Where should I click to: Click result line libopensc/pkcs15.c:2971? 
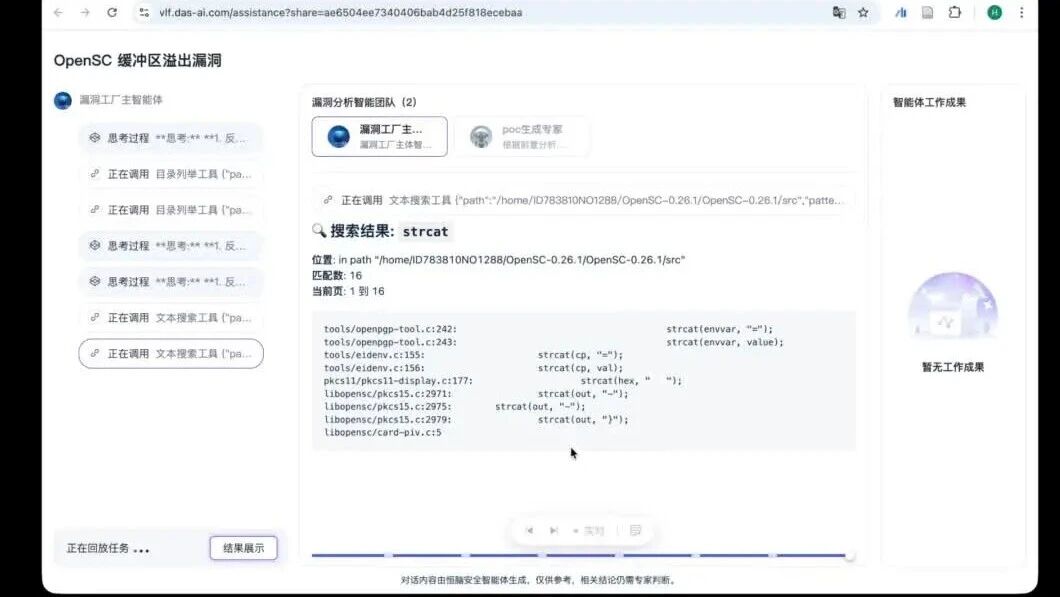(476, 393)
